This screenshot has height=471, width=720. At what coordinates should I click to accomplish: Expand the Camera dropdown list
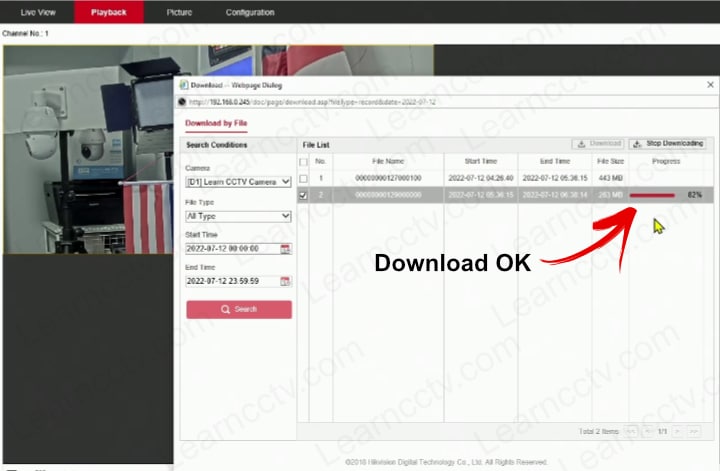pyautogui.click(x=238, y=182)
